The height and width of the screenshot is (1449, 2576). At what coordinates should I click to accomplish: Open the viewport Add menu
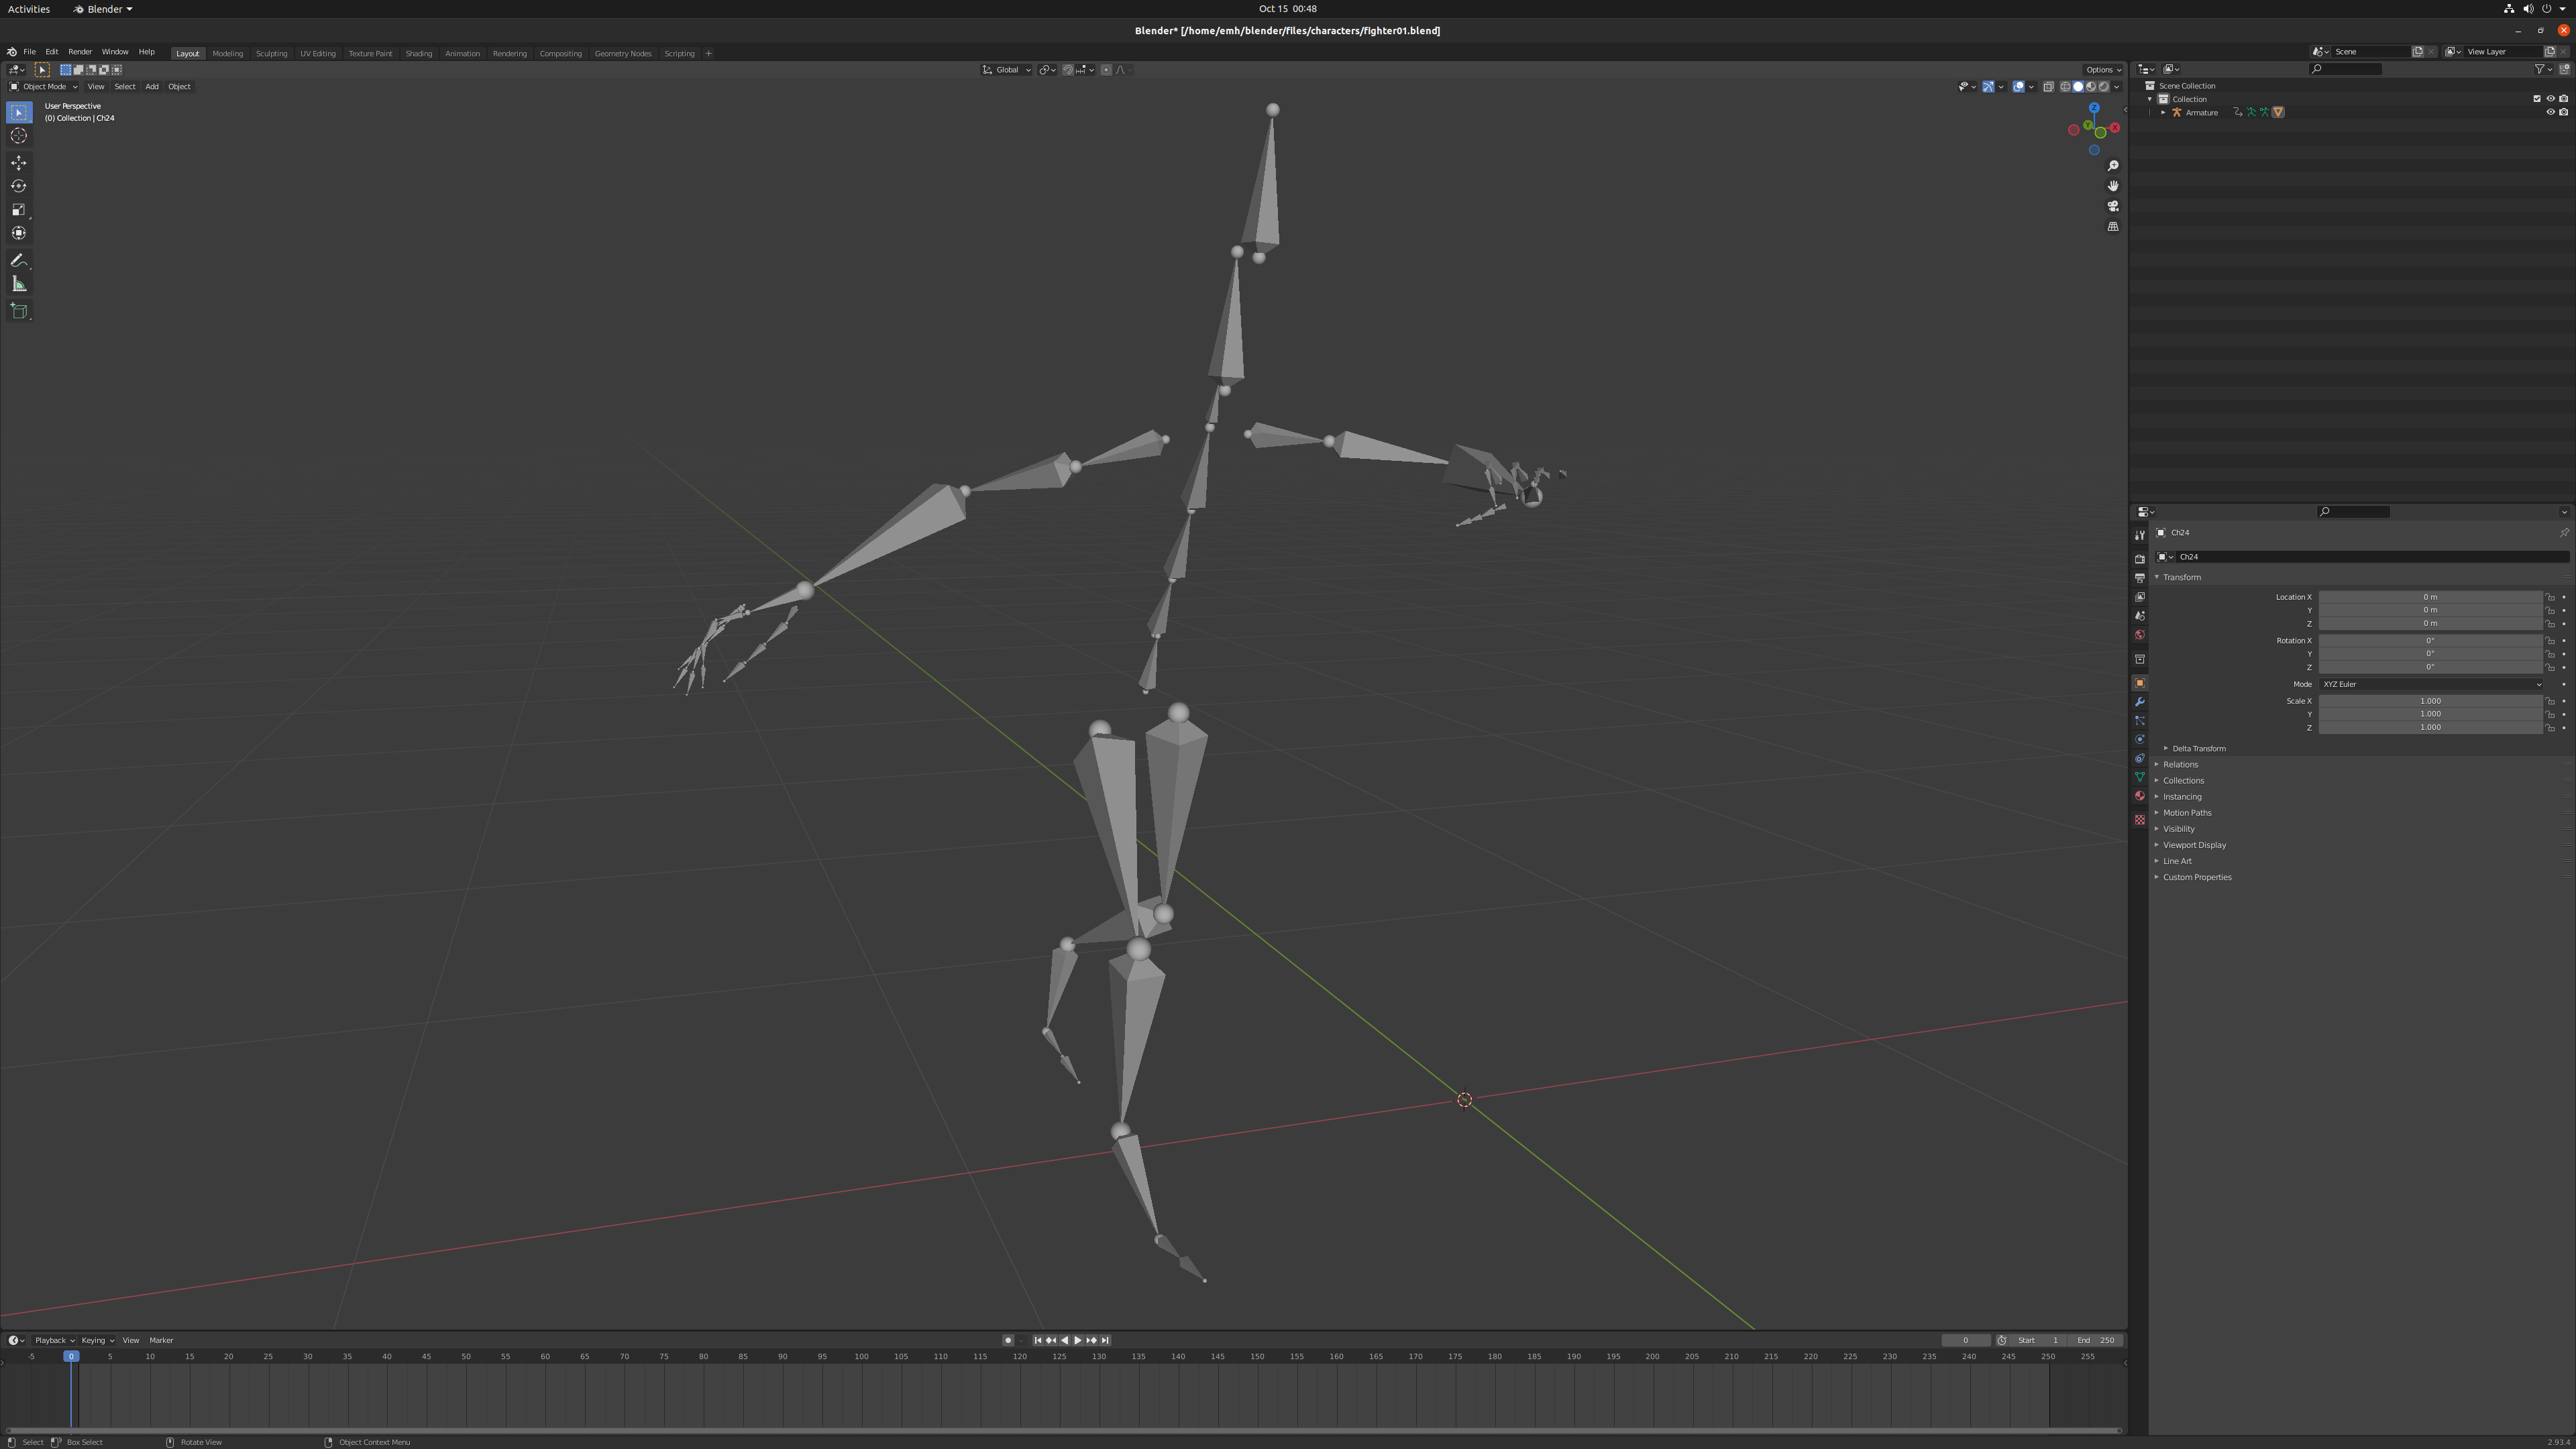click(152, 87)
